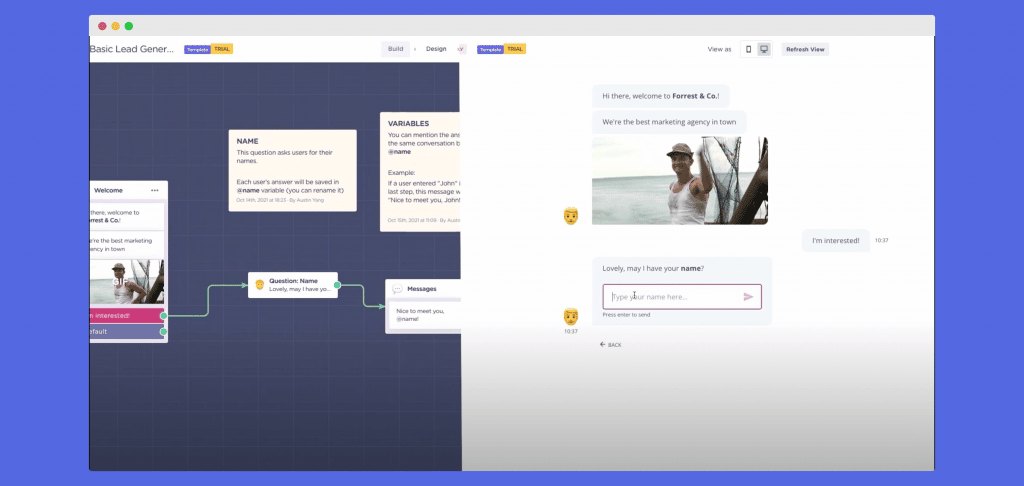
Task: Switch to desktop monitor preview
Action: click(x=763, y=49)
